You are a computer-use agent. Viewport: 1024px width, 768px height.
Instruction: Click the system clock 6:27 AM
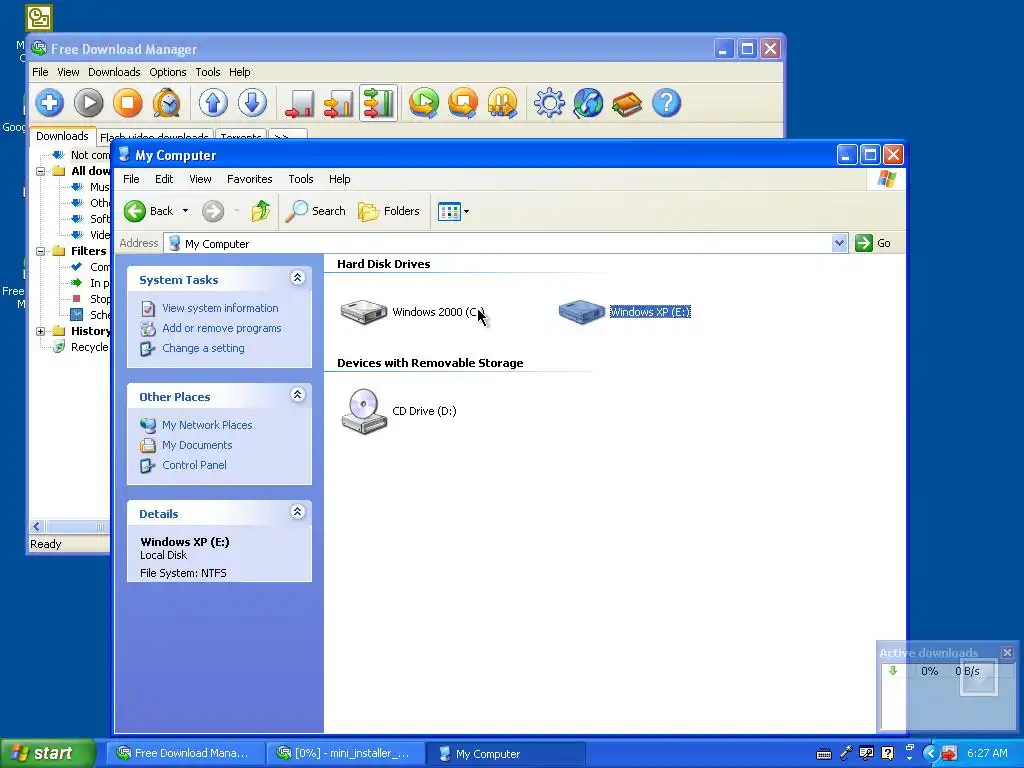coord(987,754)
